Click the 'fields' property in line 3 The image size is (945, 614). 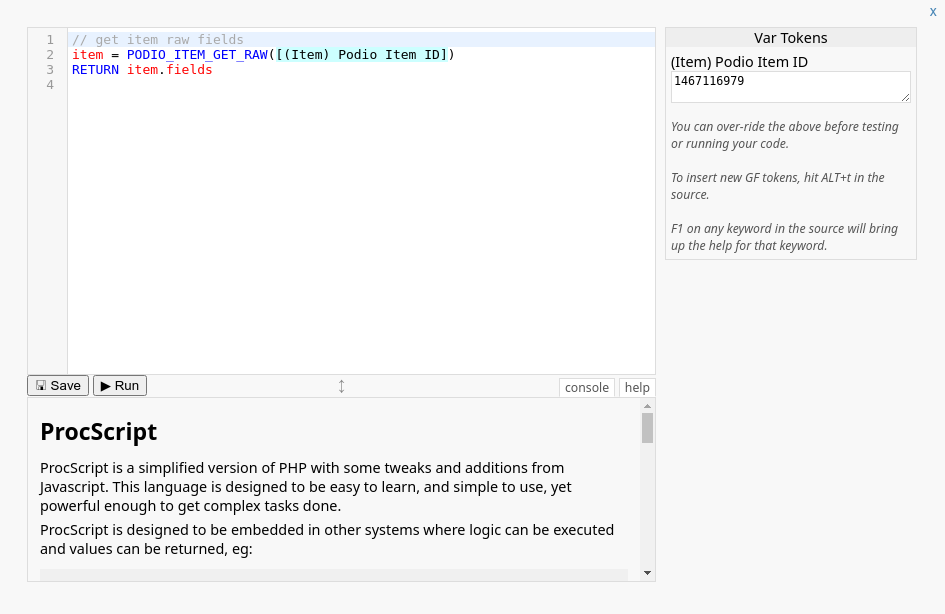click(x=189, y=70)
